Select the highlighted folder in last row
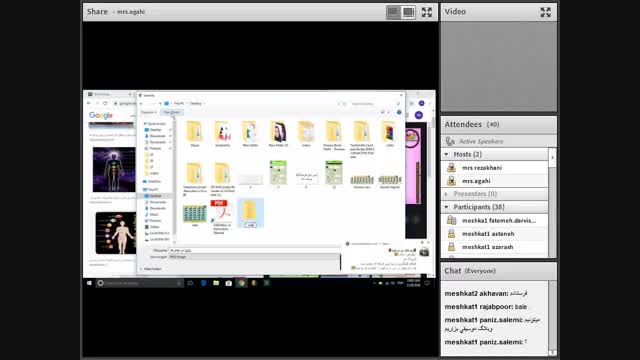 pos(250,213)
